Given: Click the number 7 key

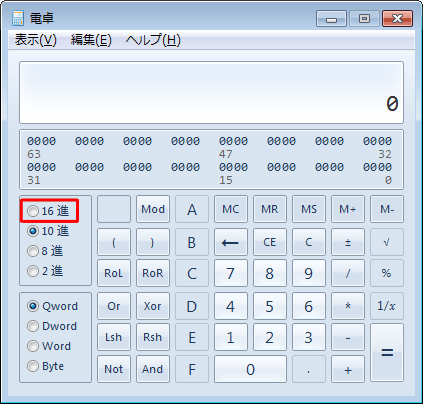Looking at the screenshot, I should tap(231, 273).
